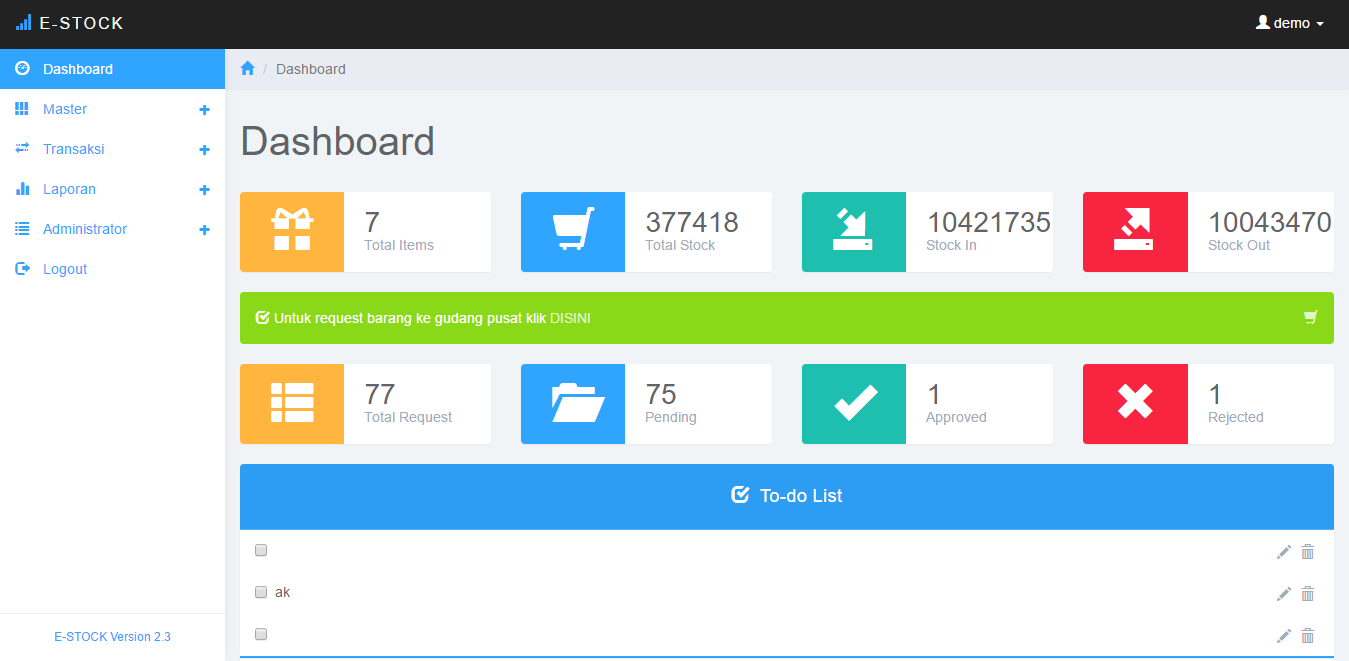Click the Transaksi exchange arrows icon
Screen dimensions: 1349x661
click(22, 148)
